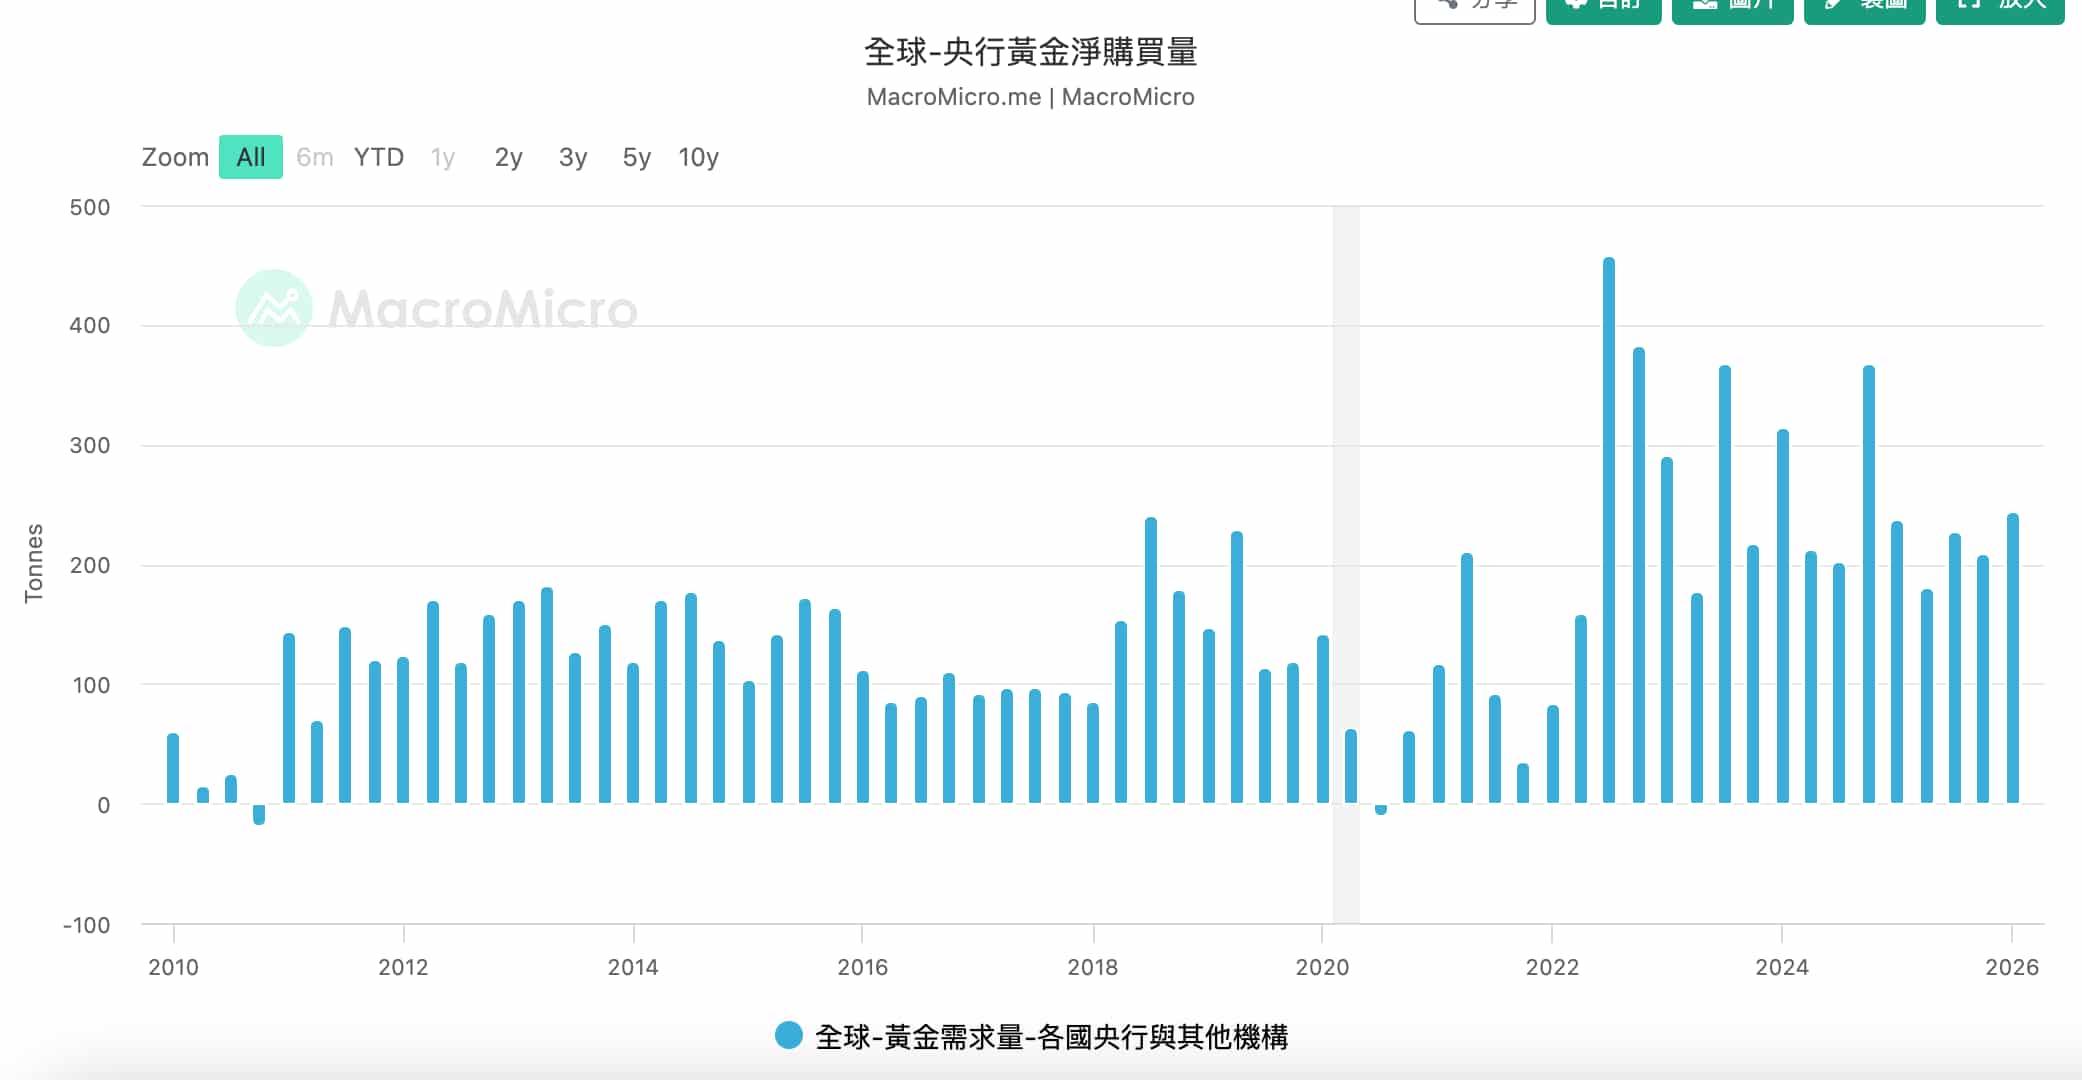Click the MacroMicro.me subtitle text
The image size is (2082, 1080).
coord(1031,97)
